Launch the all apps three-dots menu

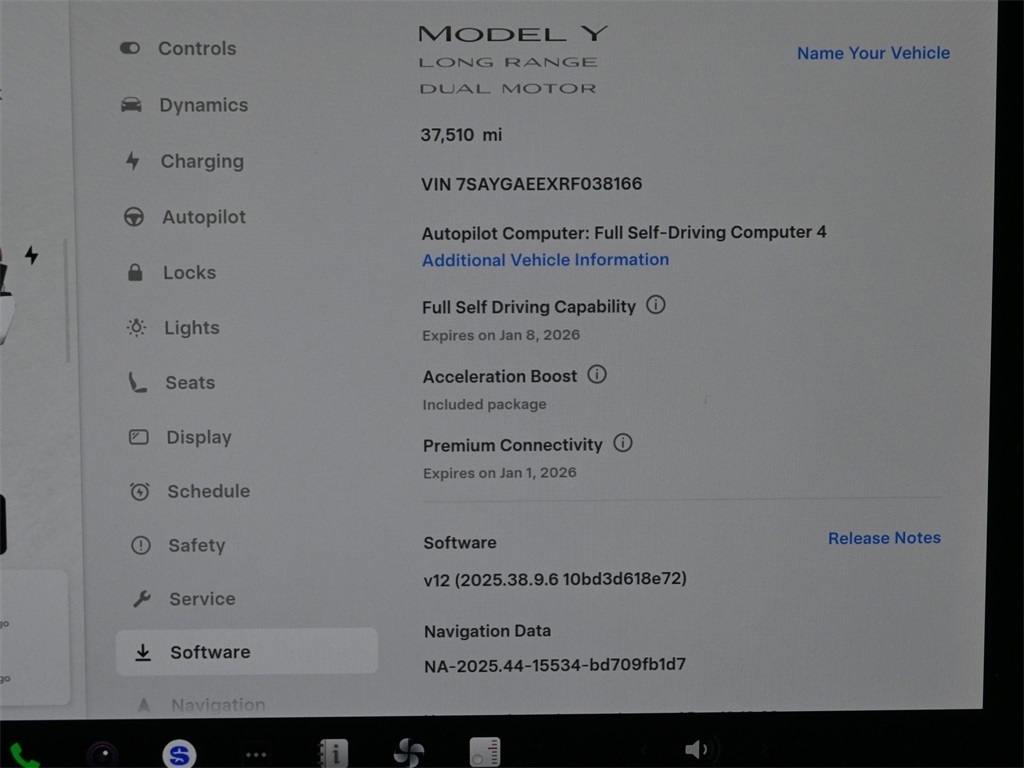pos(256,753)
